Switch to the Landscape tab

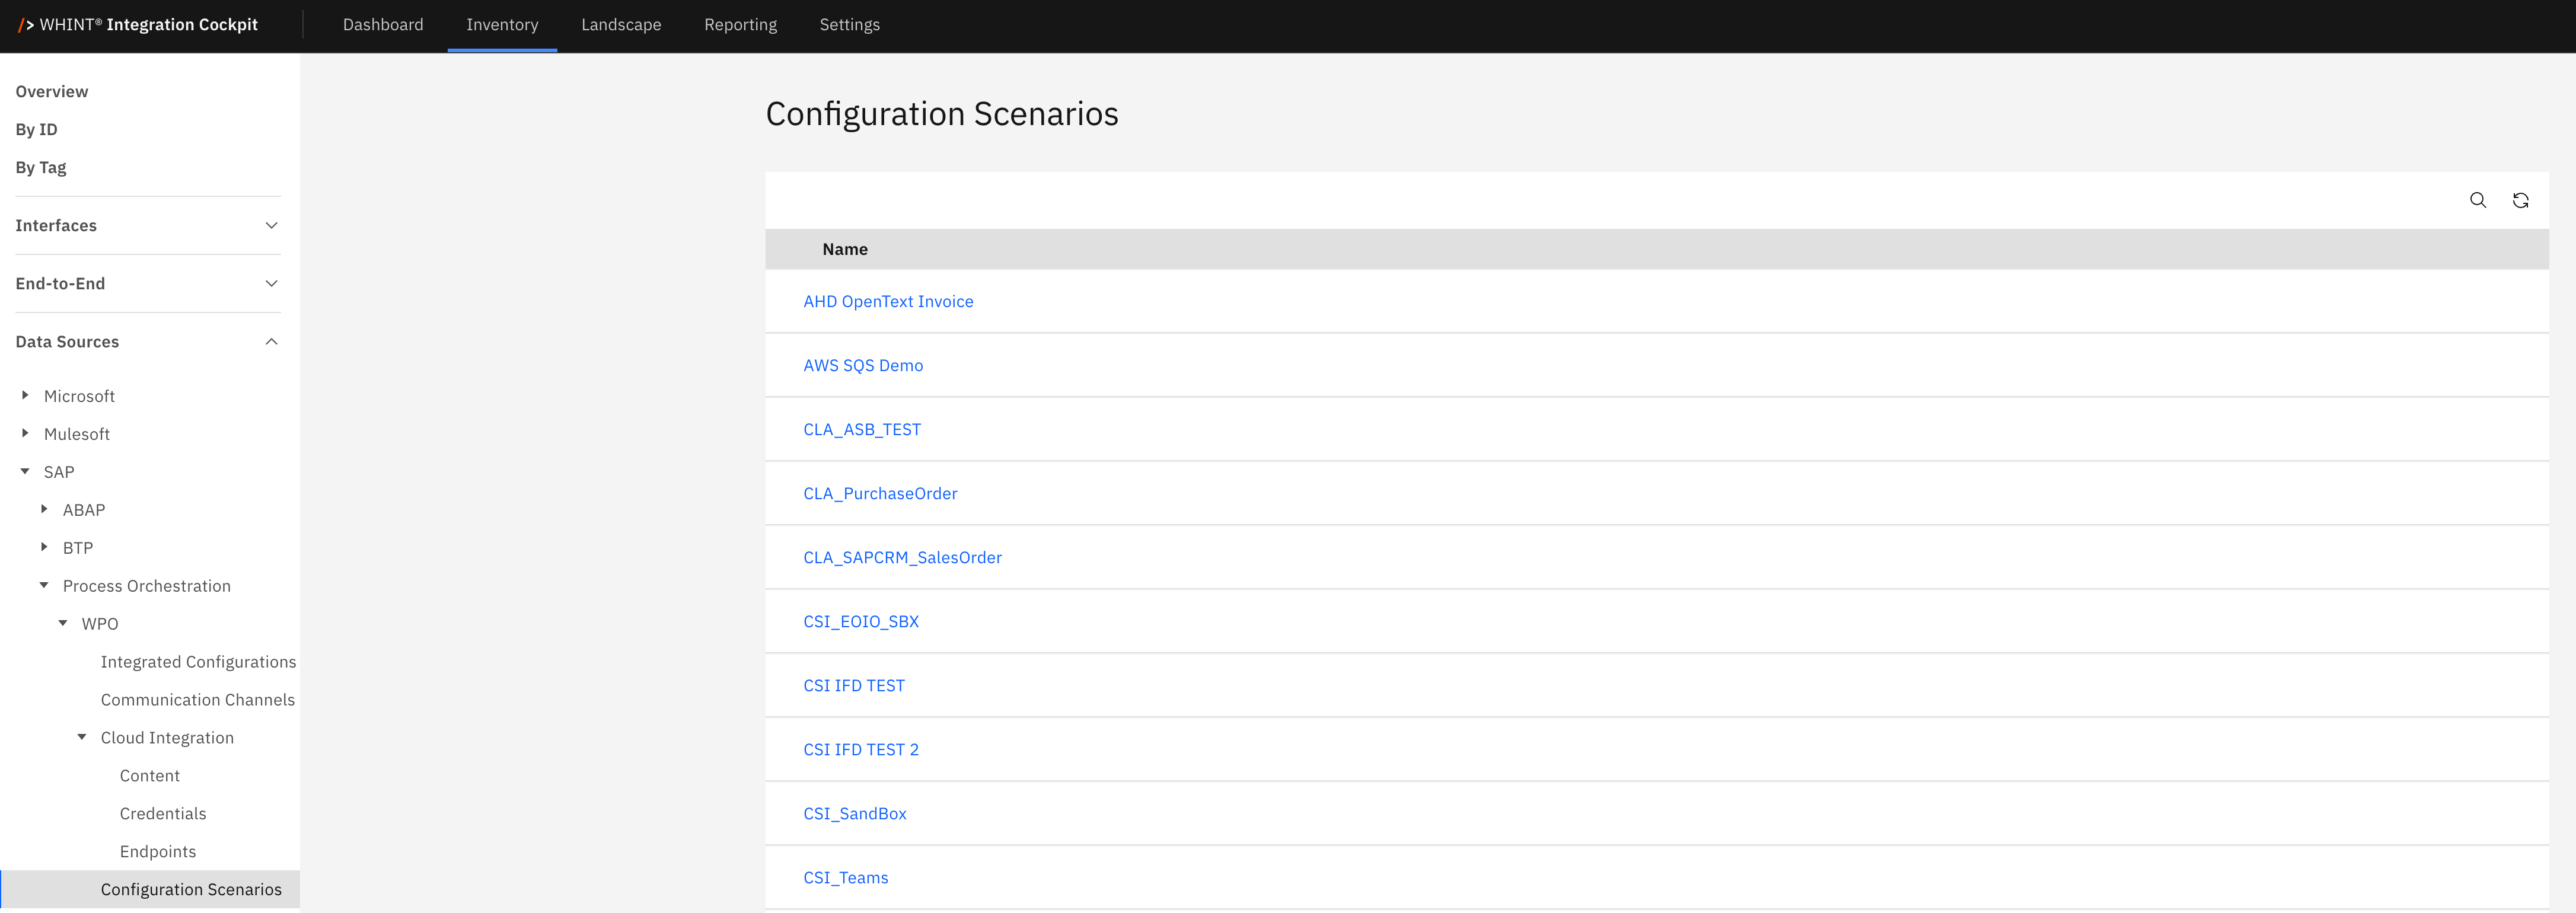pos(621,25)
